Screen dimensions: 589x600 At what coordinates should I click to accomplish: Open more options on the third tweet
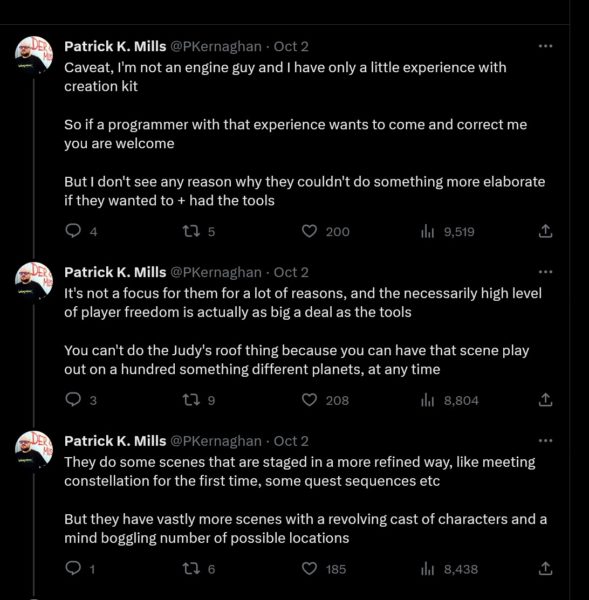point(545,441)
